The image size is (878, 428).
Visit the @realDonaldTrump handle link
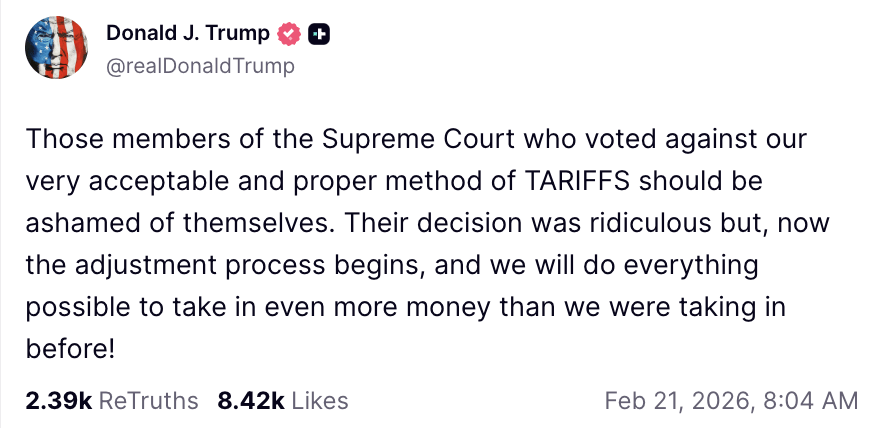[x=200, y=66]
